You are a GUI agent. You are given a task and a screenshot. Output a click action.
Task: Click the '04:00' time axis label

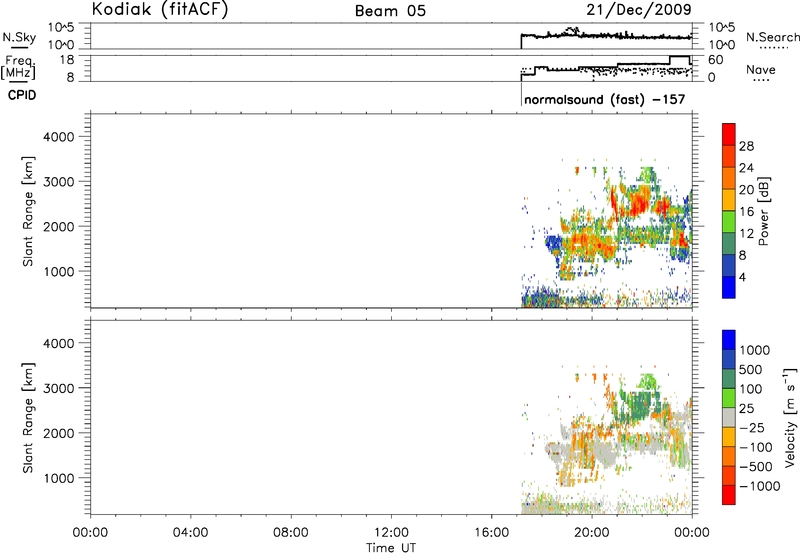coord(190,533)
